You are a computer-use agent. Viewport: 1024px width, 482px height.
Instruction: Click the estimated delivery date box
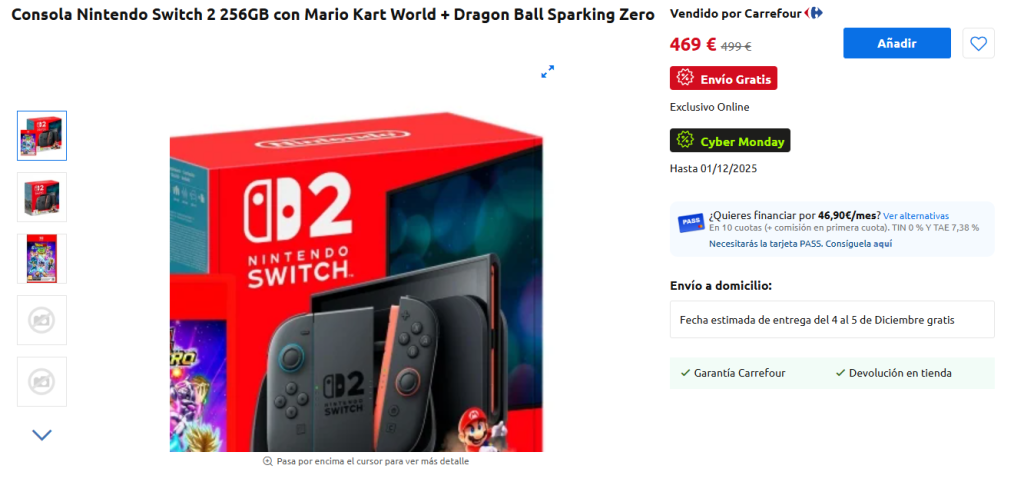832,319
